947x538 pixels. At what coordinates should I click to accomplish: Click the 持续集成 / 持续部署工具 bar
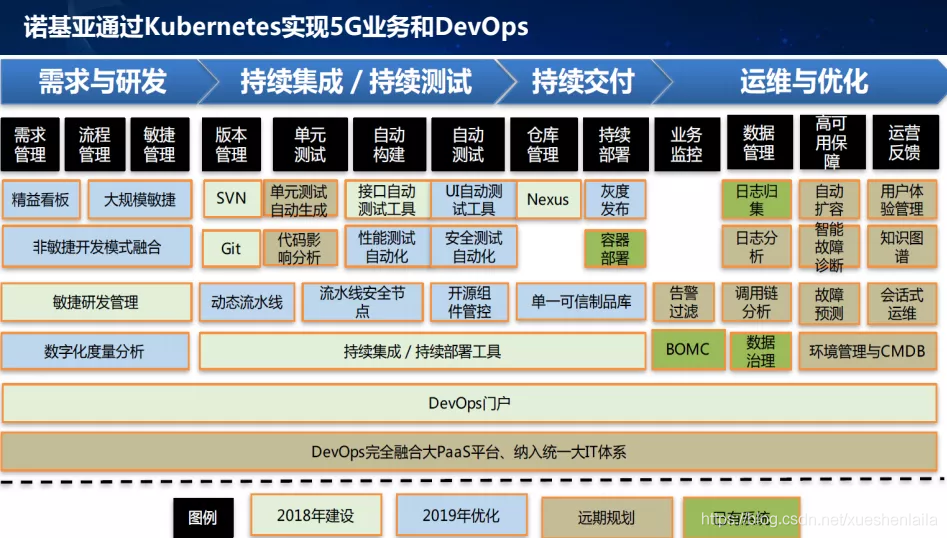tap(422, 351)
